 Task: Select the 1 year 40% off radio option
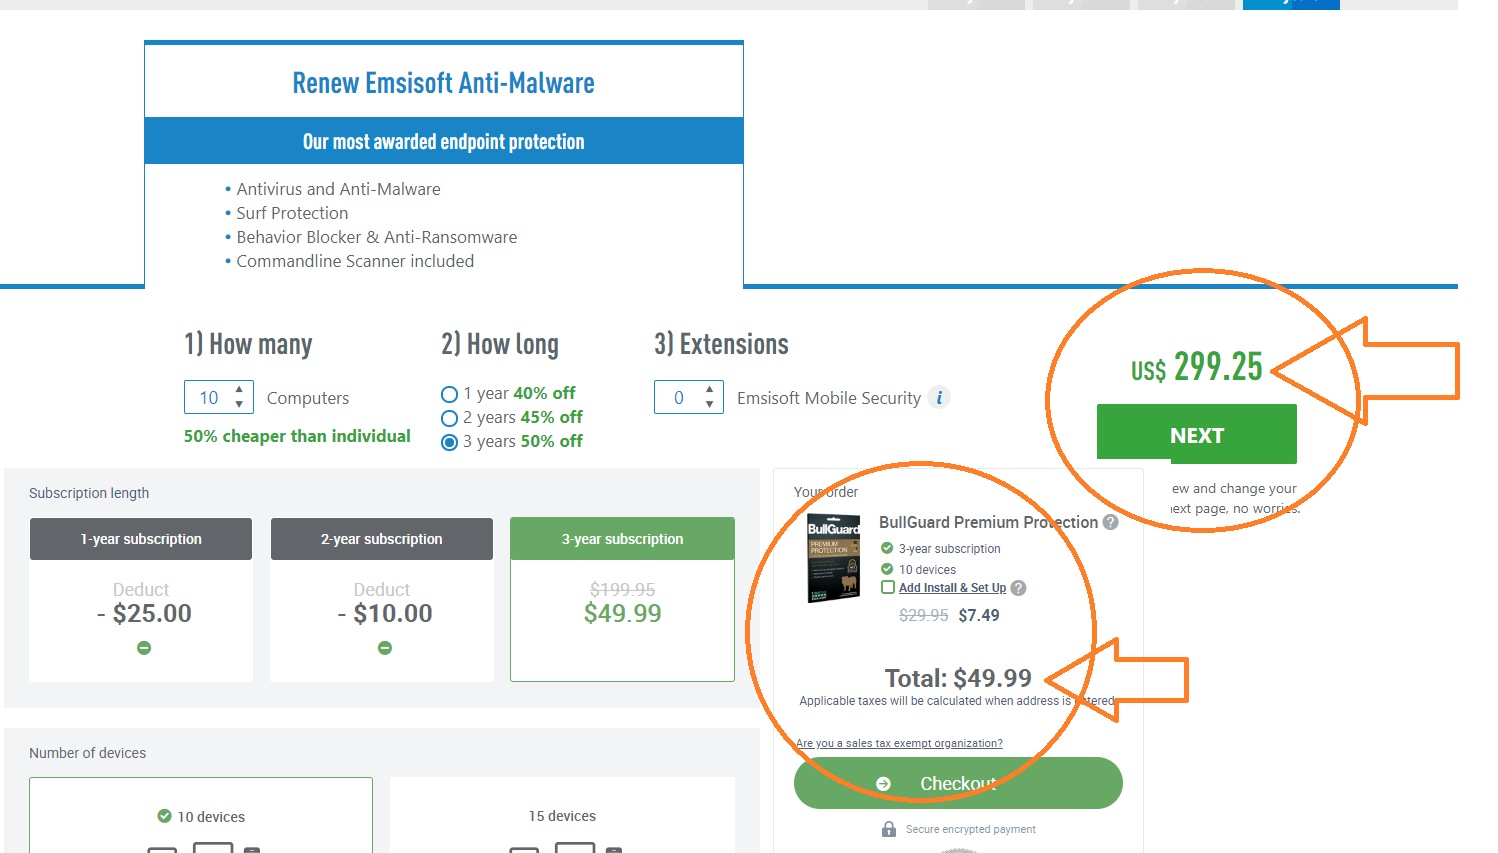point(450,394)
